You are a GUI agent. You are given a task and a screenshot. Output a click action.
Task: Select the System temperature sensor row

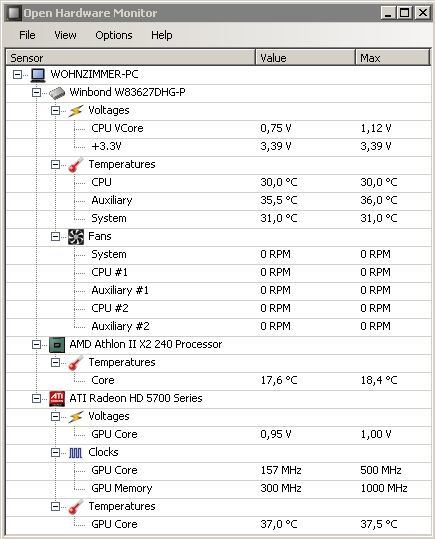(218, 219)
